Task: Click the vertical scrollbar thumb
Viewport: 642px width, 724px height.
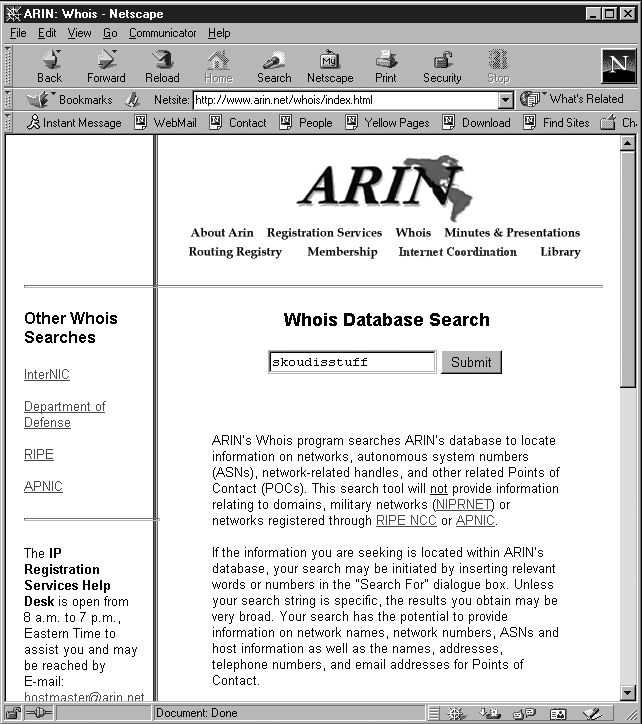Action: click(x=628, y=270)
